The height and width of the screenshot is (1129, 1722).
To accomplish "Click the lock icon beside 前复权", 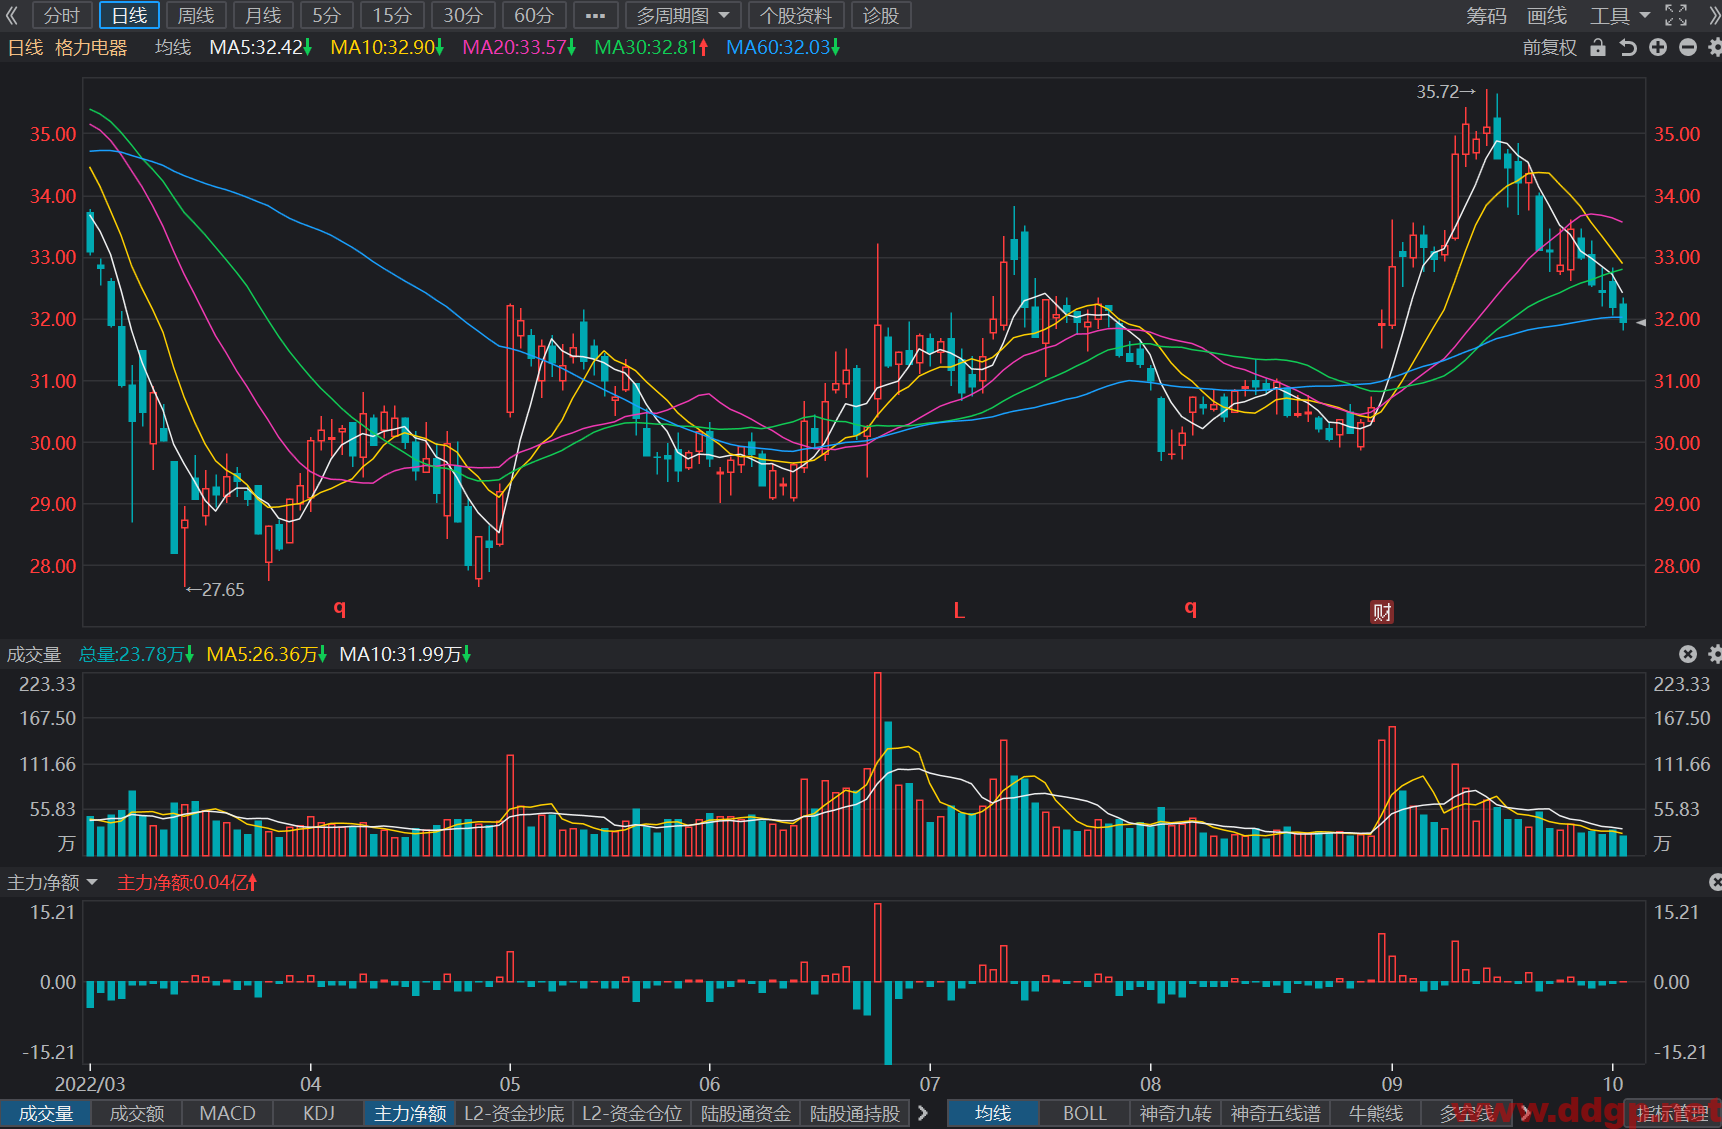I will tap(1598, 47).
